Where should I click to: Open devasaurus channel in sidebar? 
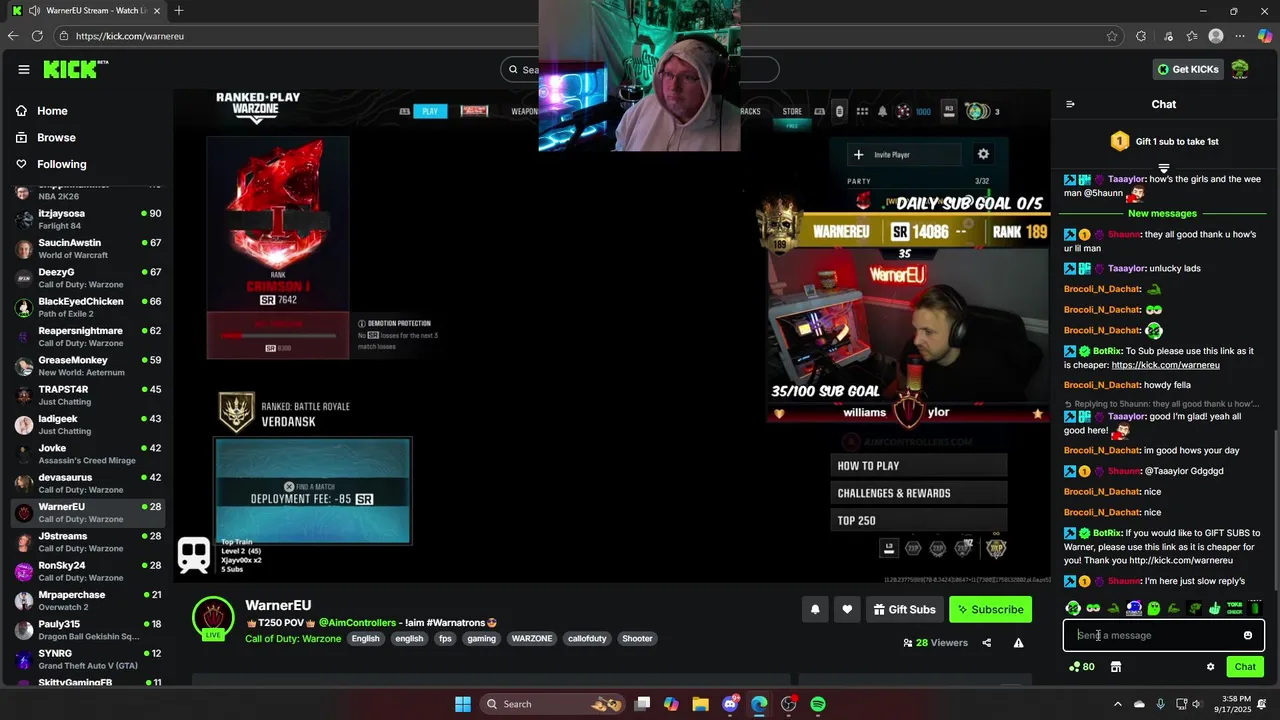pyautogui.click(x=88, y=483)
